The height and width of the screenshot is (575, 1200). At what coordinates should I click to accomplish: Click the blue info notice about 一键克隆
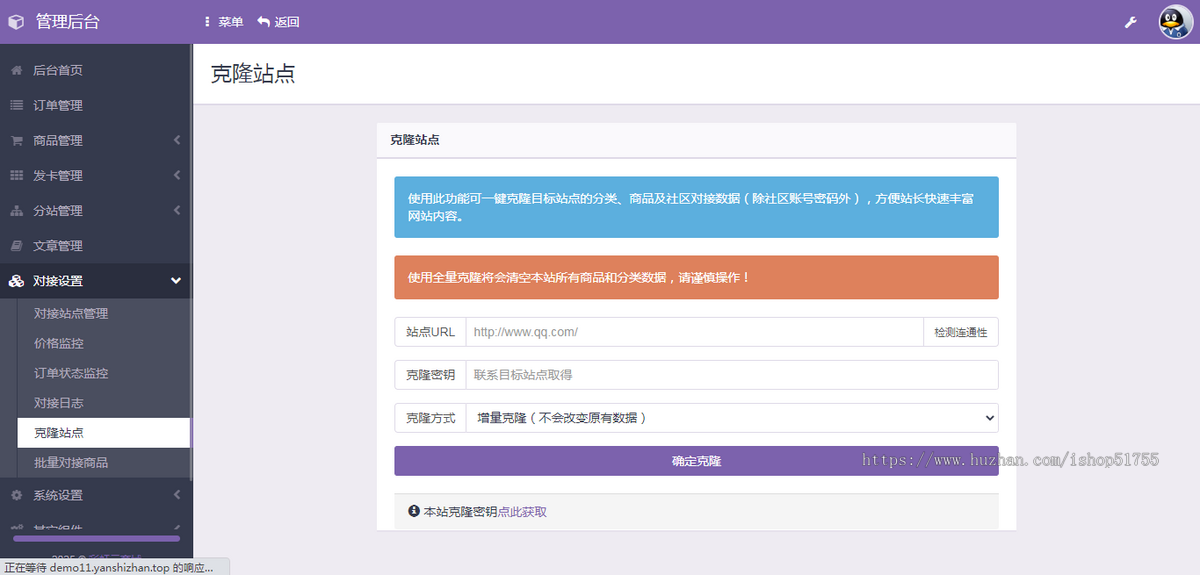[x=696, y=207]
